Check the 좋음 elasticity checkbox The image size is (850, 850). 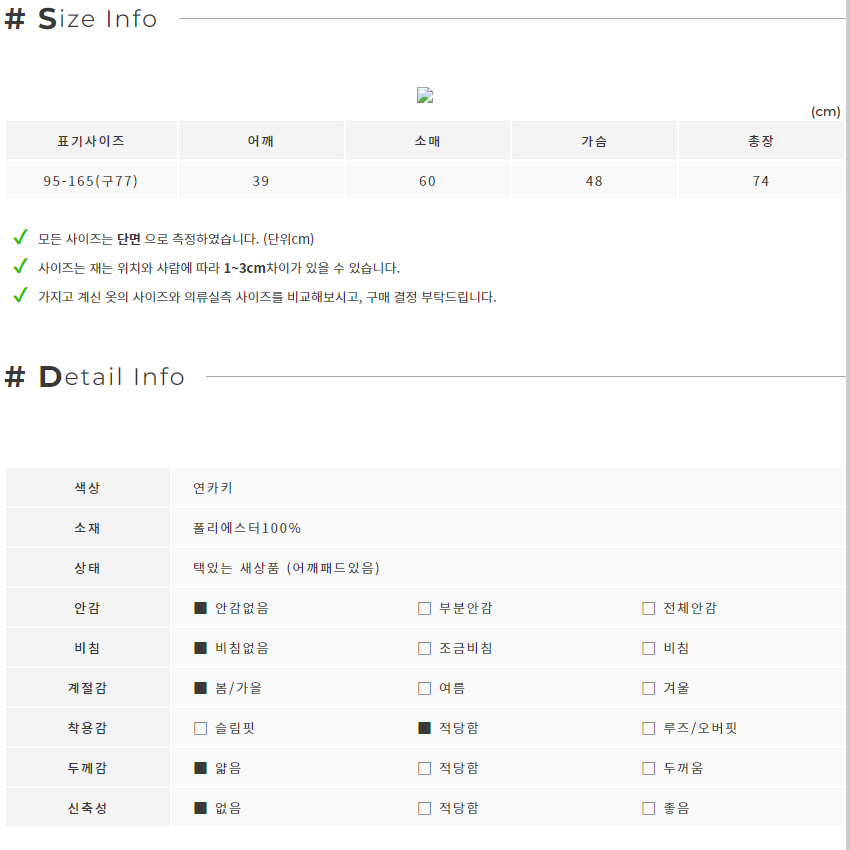tap(648, 808)
